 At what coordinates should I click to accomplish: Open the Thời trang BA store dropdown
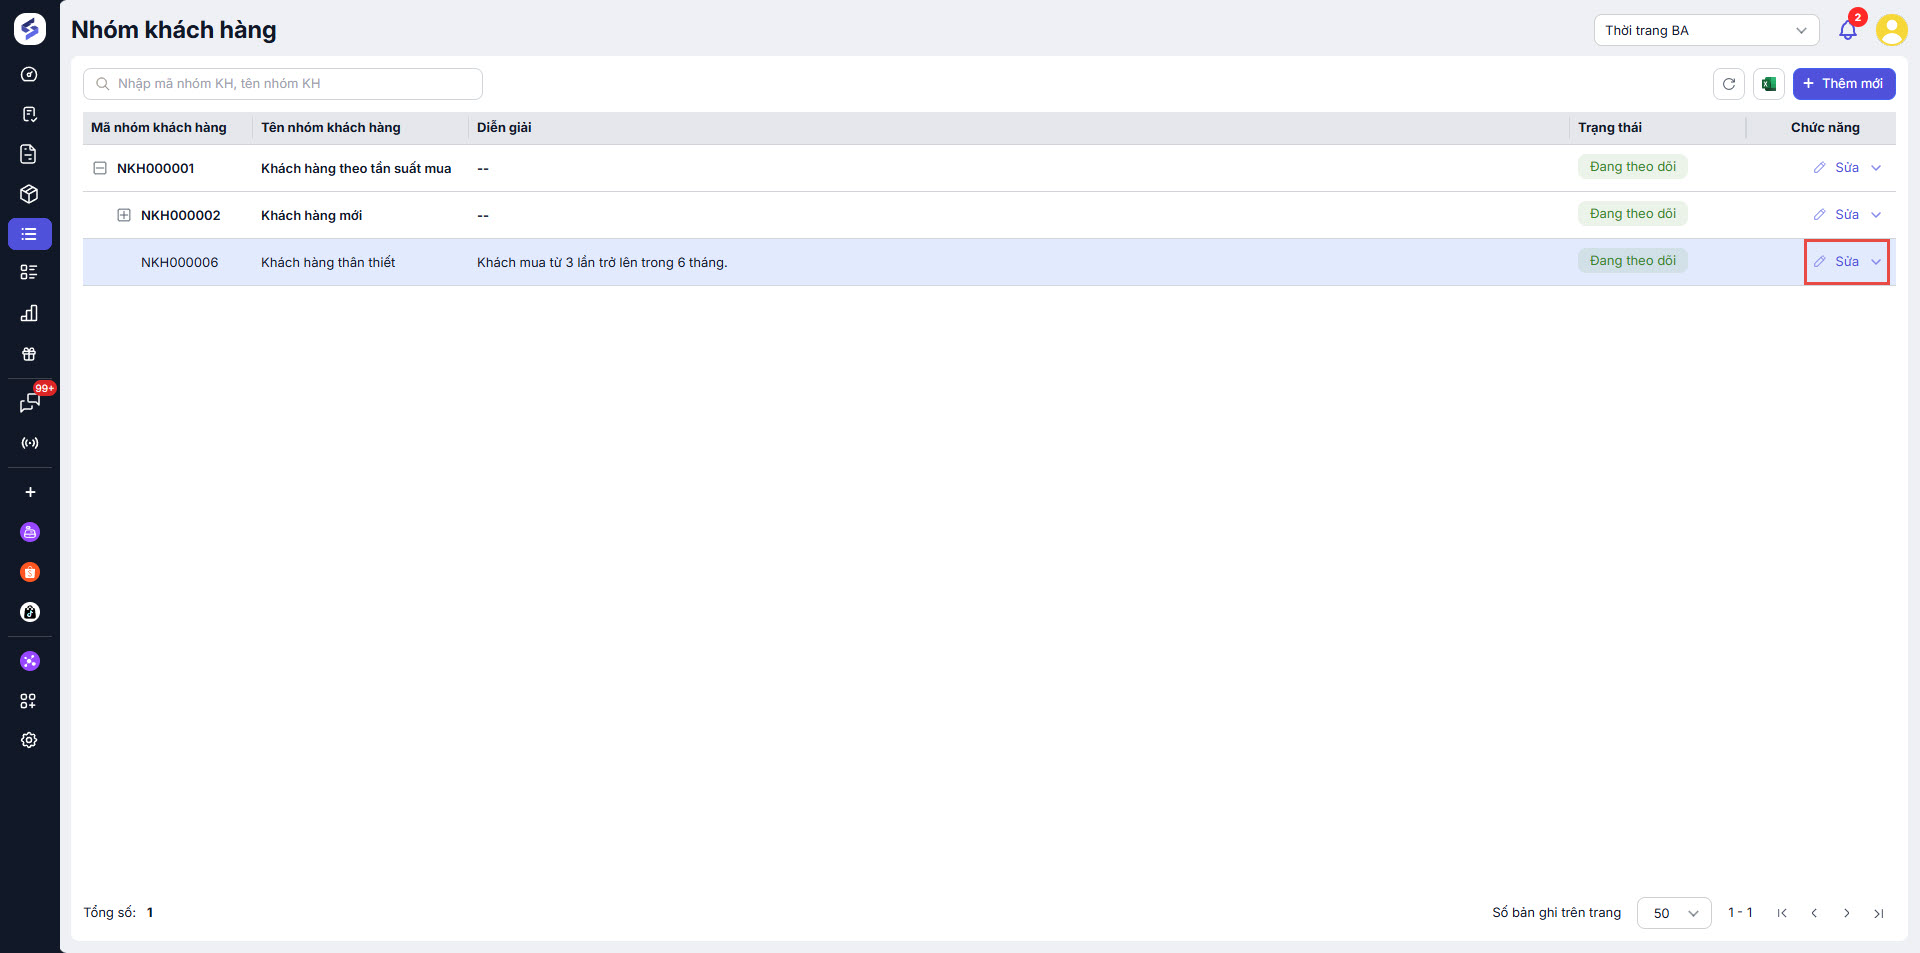click(1706, 30)
